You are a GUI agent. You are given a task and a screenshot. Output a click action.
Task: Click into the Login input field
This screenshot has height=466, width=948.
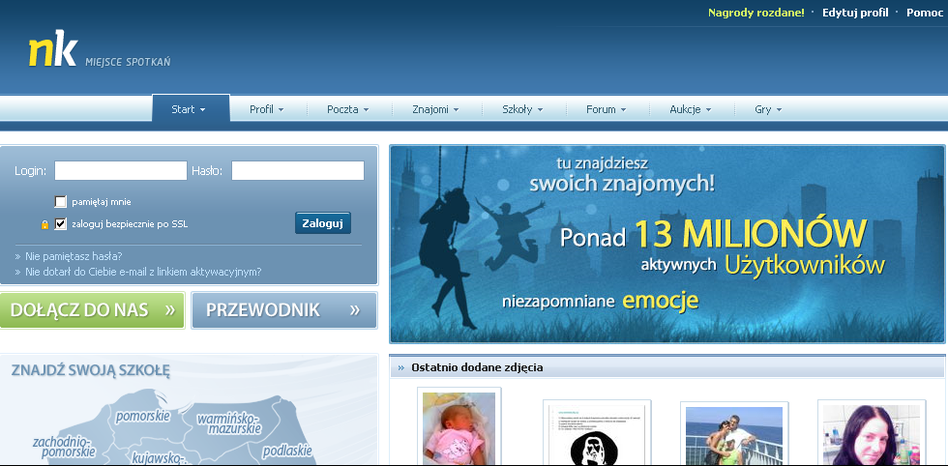120,171
